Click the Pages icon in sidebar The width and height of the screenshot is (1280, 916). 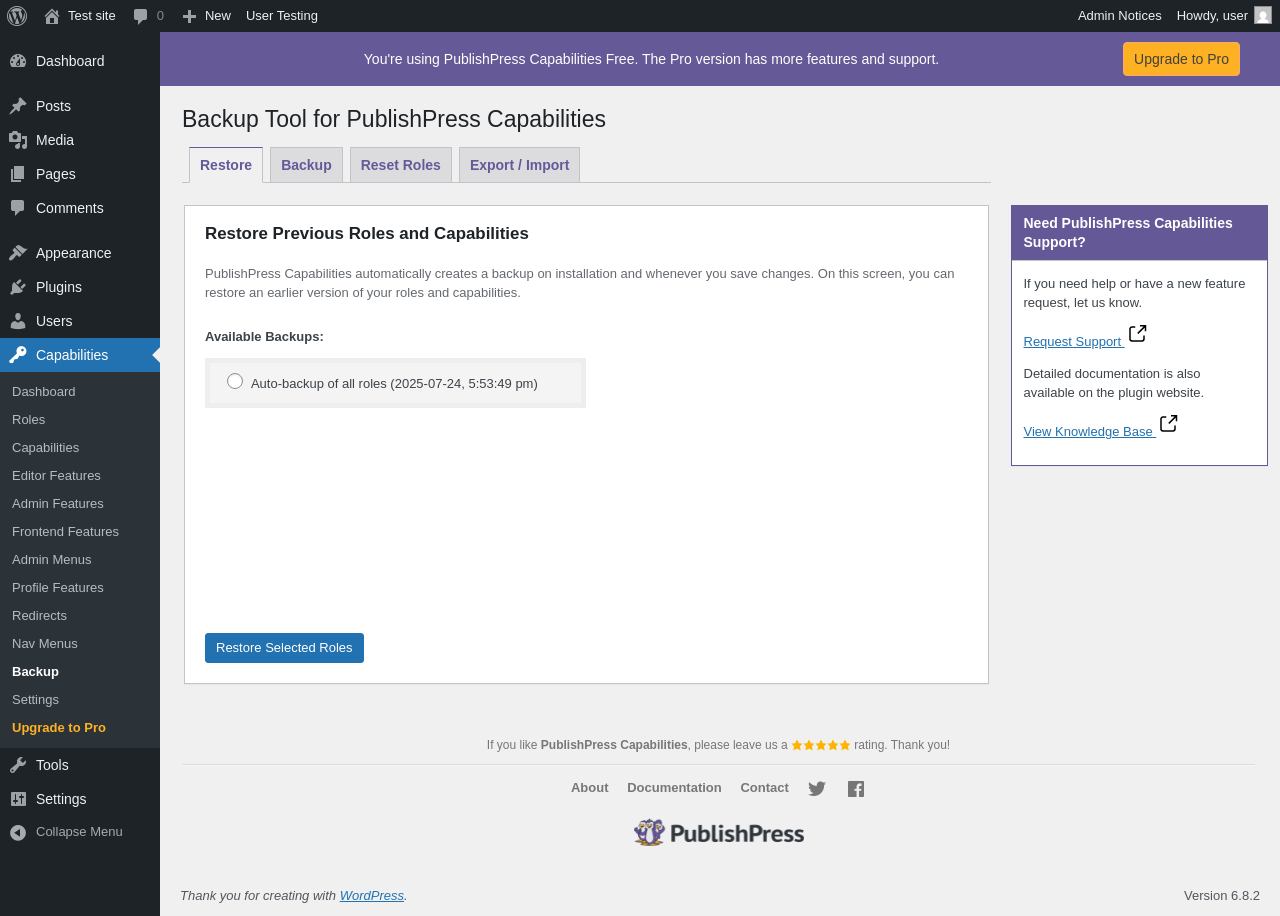[18, 174]
